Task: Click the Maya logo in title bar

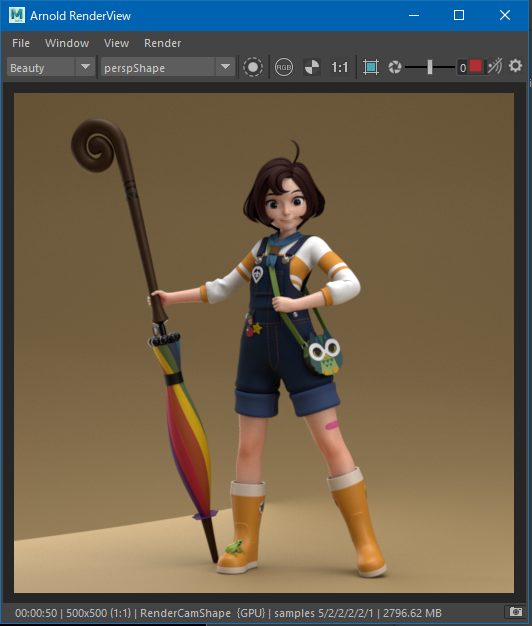Action: coord(17,15)
